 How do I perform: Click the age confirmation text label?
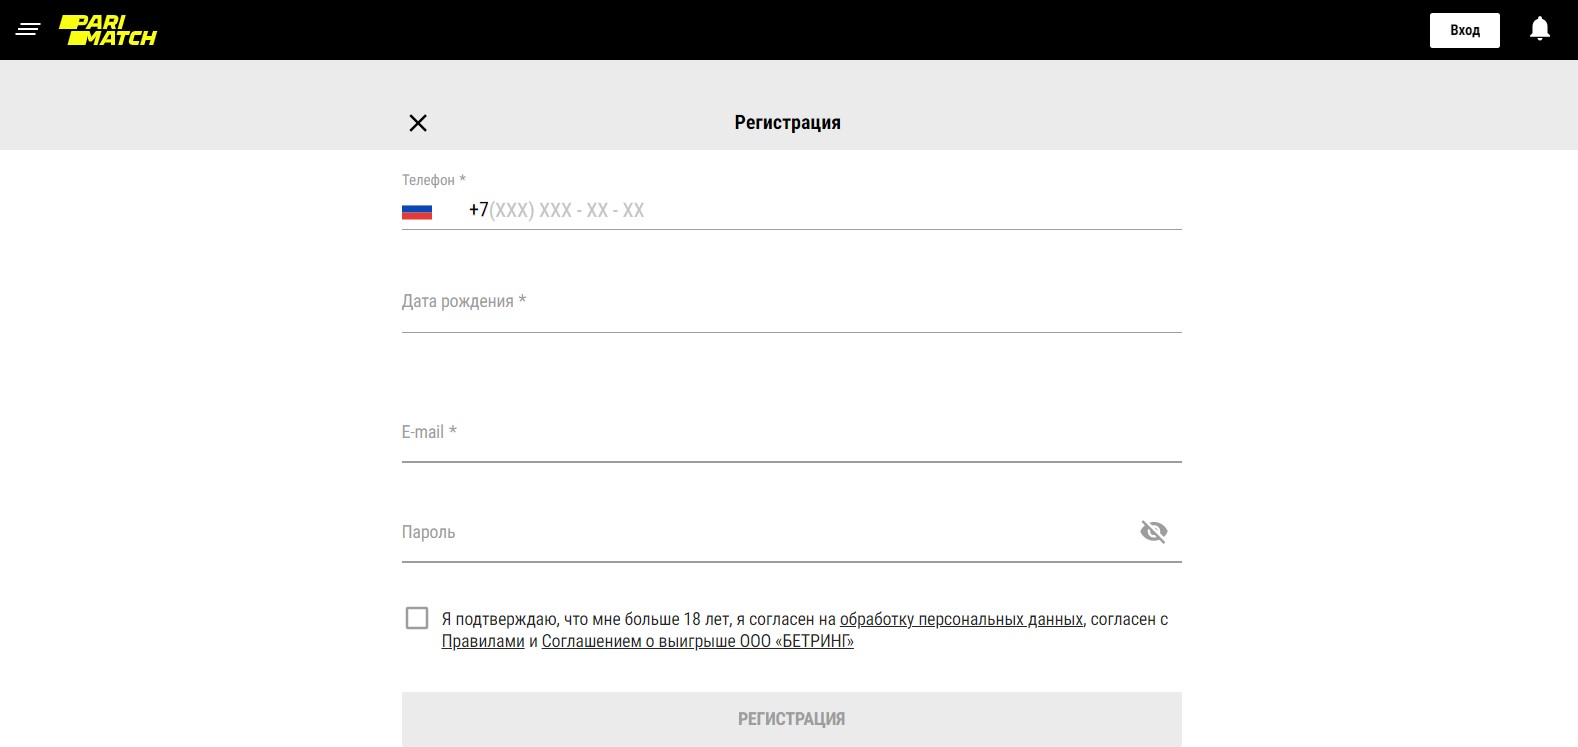click(x=805, y=630)
